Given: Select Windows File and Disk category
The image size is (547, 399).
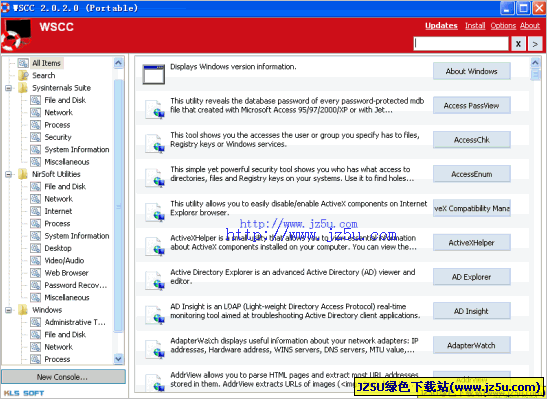Looking at the screenshot, I should 65,334.
